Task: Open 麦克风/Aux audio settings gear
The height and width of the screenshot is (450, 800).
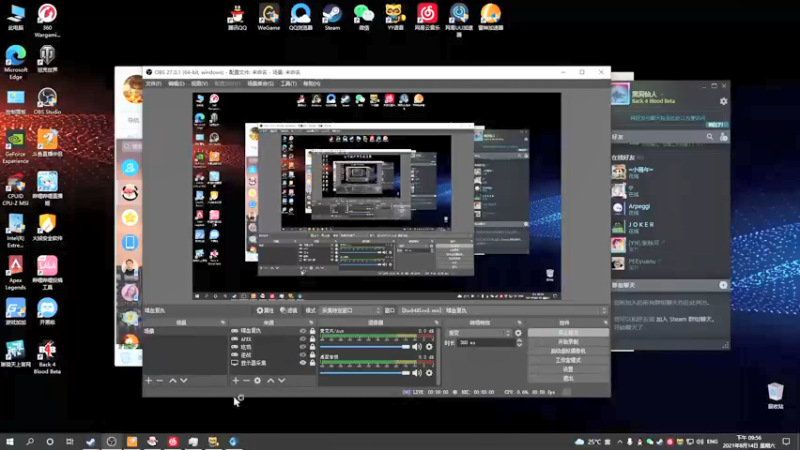Action: point(429,347)
